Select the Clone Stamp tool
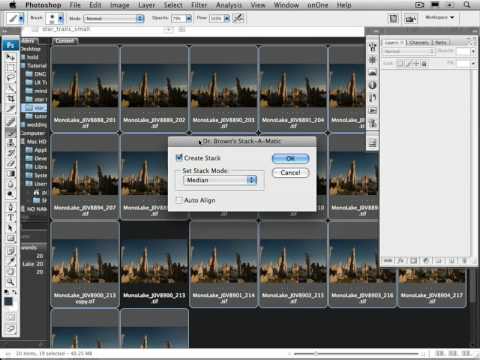The image size is (480, 360). pyautogui.click(x=11, y=143)
